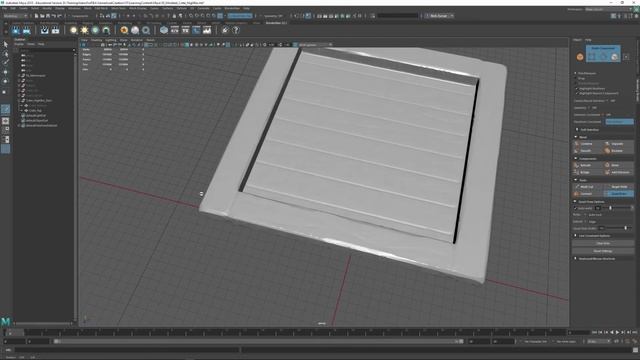The image size is (640, 360).
Task: Click the yellow sun light shelf icon
Action: click(84, 30)
